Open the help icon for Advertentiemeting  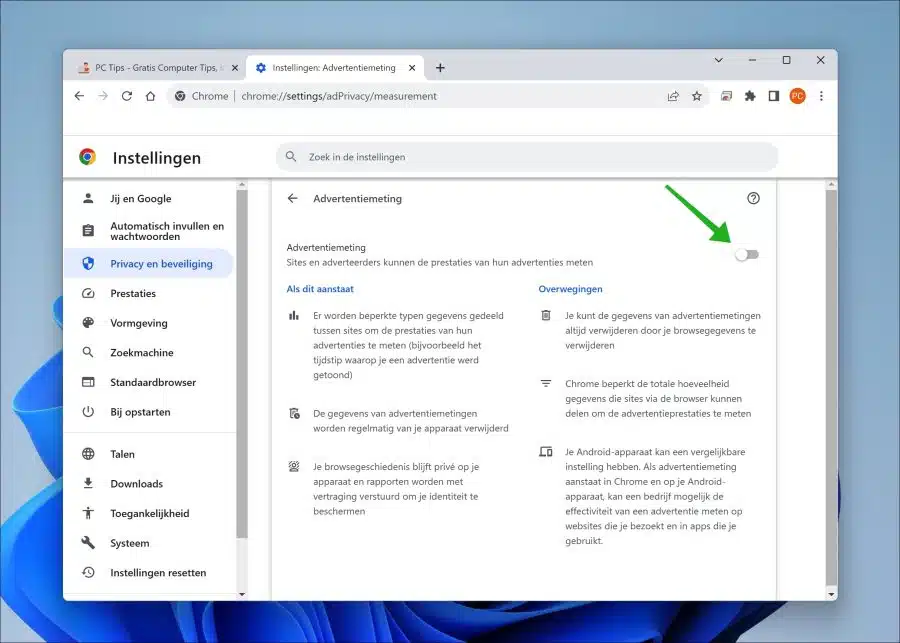click(753, 198)
